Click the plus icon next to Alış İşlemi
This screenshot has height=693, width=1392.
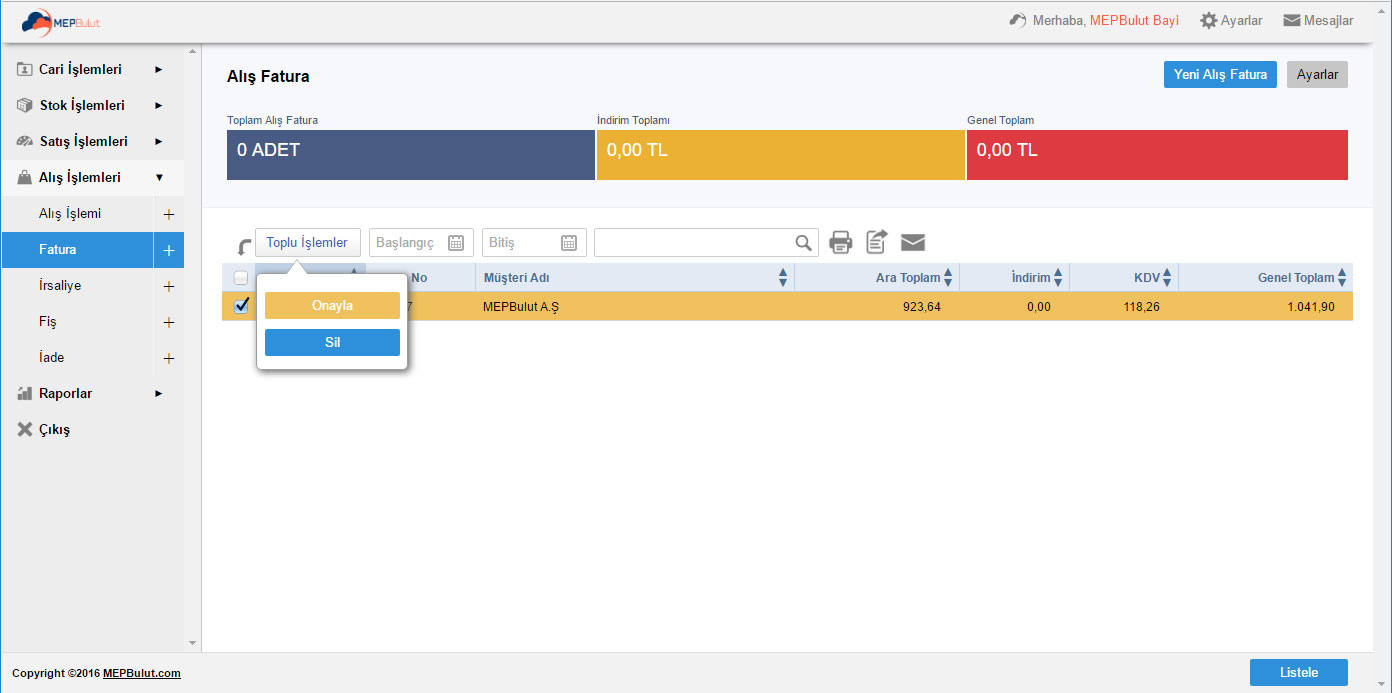coord(168,214)
